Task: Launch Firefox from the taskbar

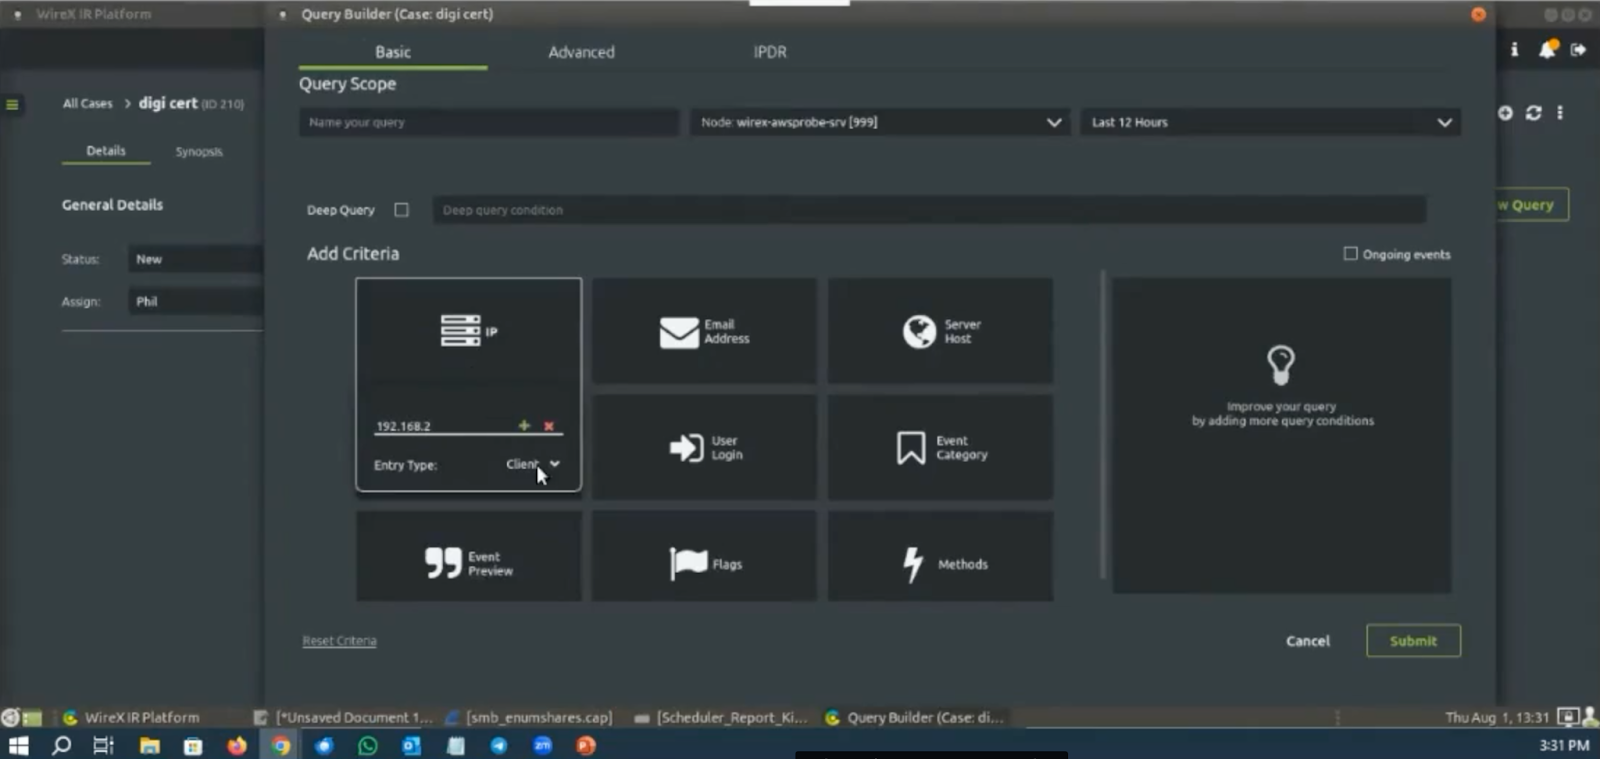Action: tap(237, 745)
